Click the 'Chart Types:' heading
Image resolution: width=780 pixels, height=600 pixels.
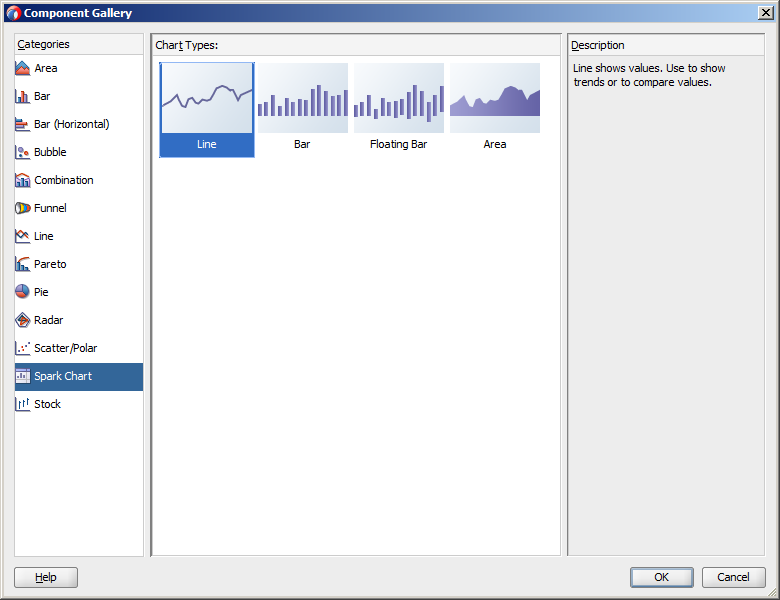coord(187,45)
